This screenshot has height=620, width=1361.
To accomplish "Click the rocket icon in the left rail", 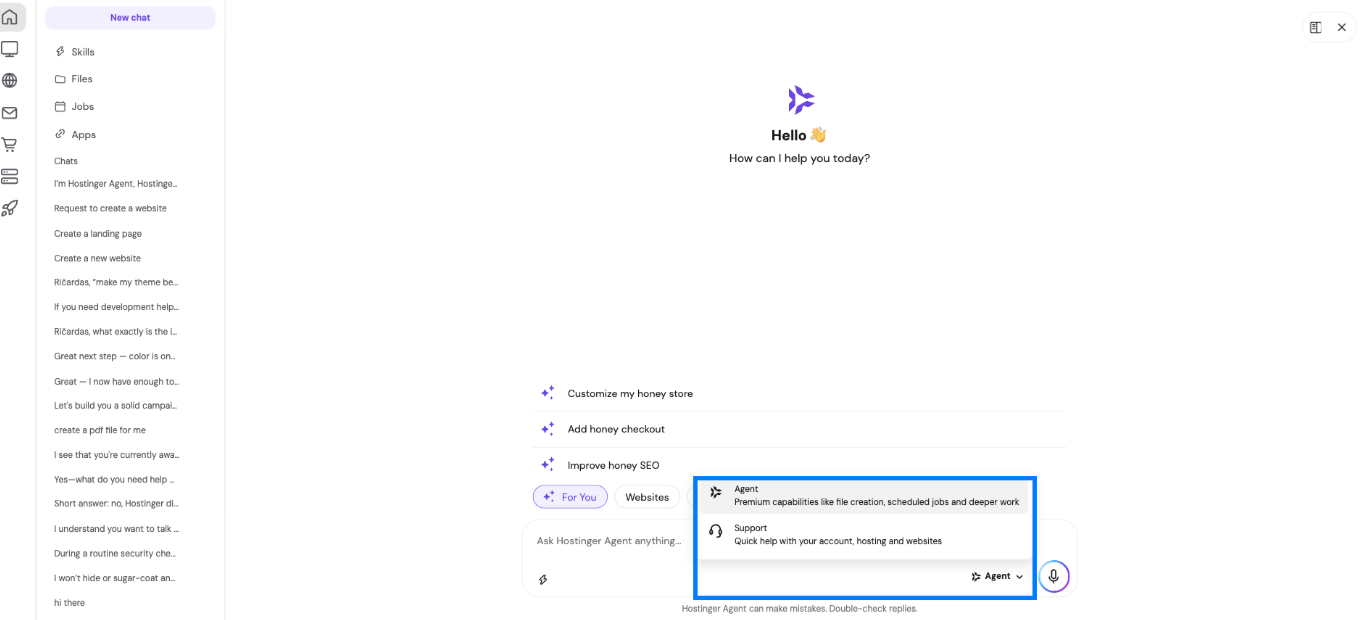I will (10, 209).
